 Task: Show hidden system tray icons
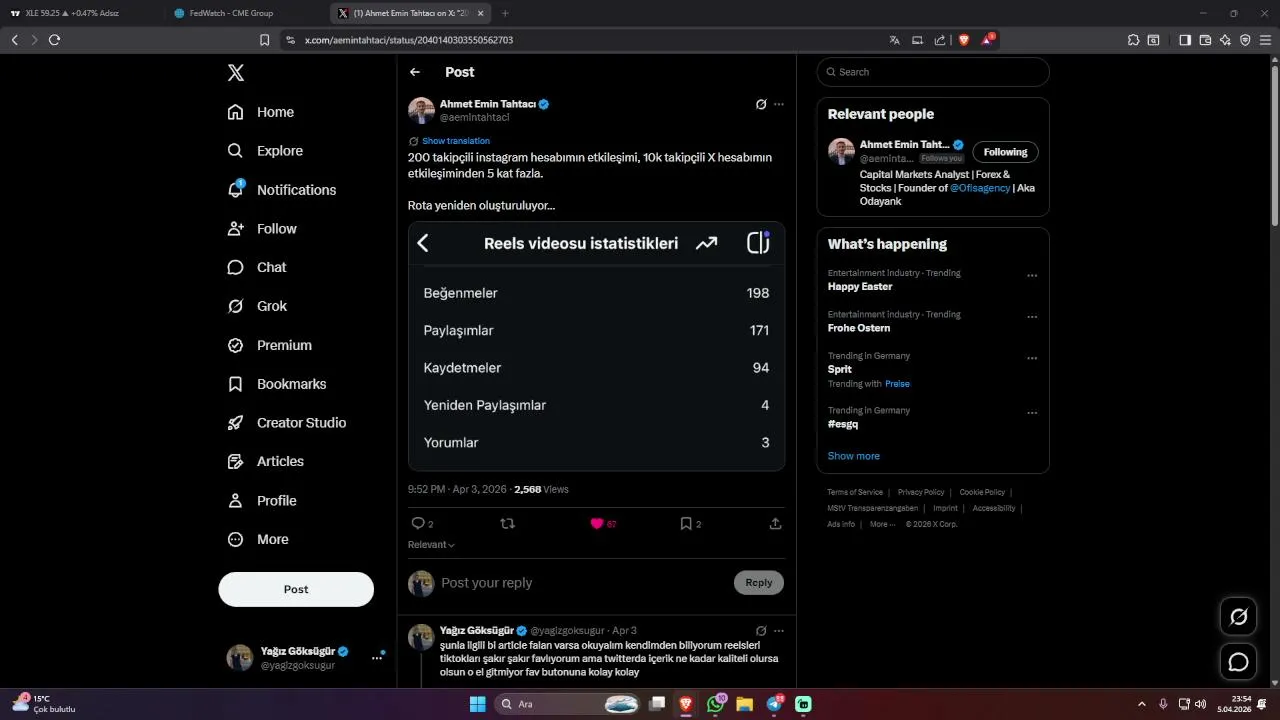1142,704
